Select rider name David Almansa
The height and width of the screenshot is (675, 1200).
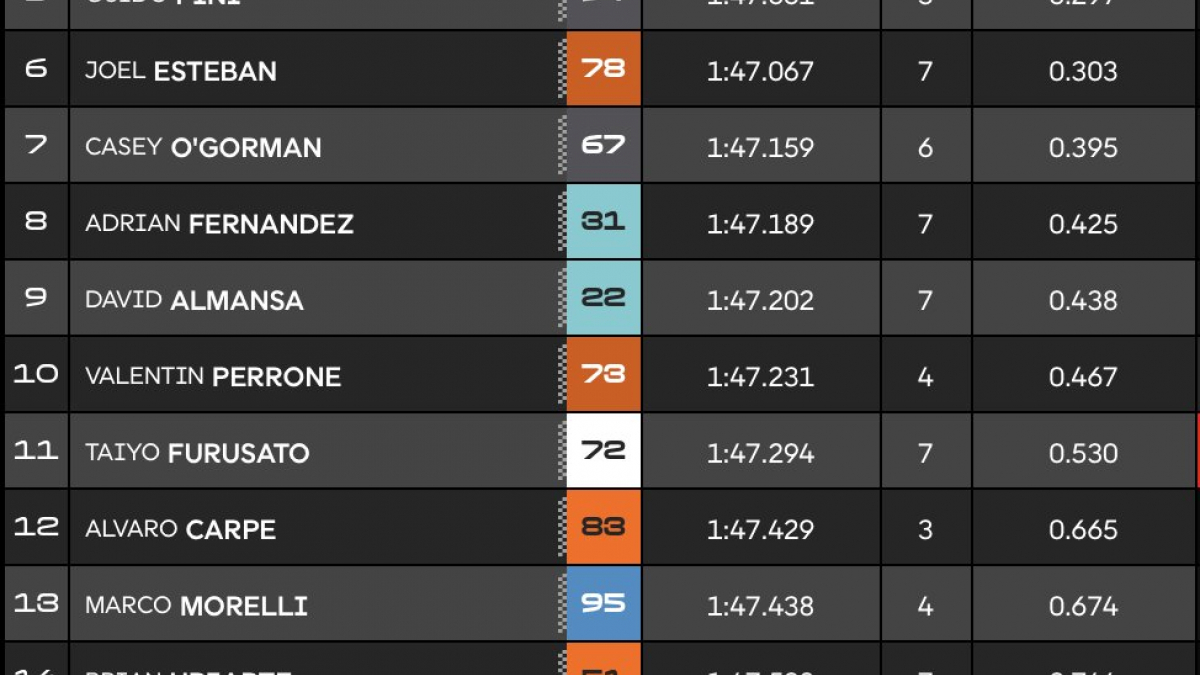[x=194, y=300]
